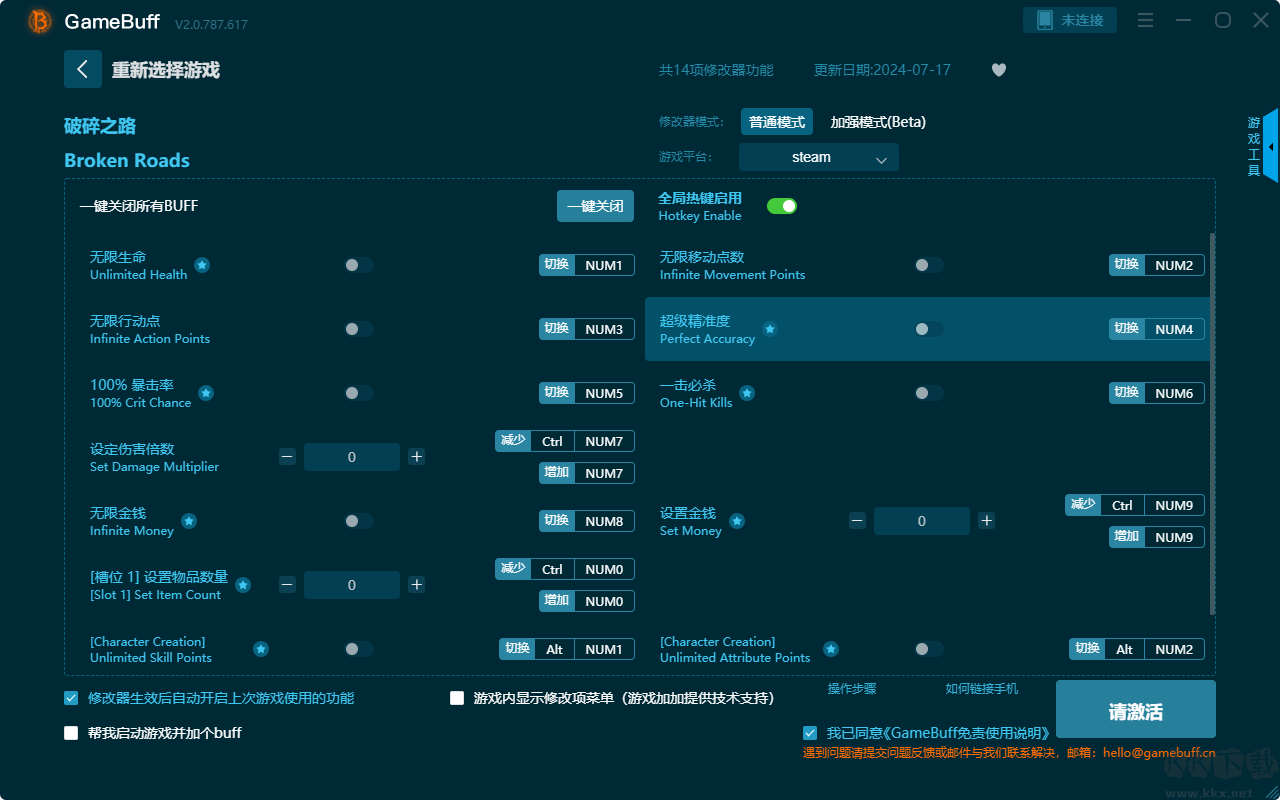1280x800 pixels.
Task: Turn on Infinite Movement Points
Action: coord(929,265)
